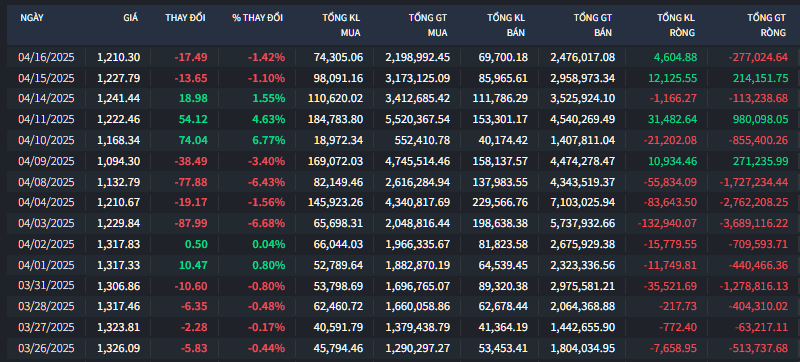Click the 03/26/2025 date row
This screenshot has height=362, width=800.
(403, 349)
